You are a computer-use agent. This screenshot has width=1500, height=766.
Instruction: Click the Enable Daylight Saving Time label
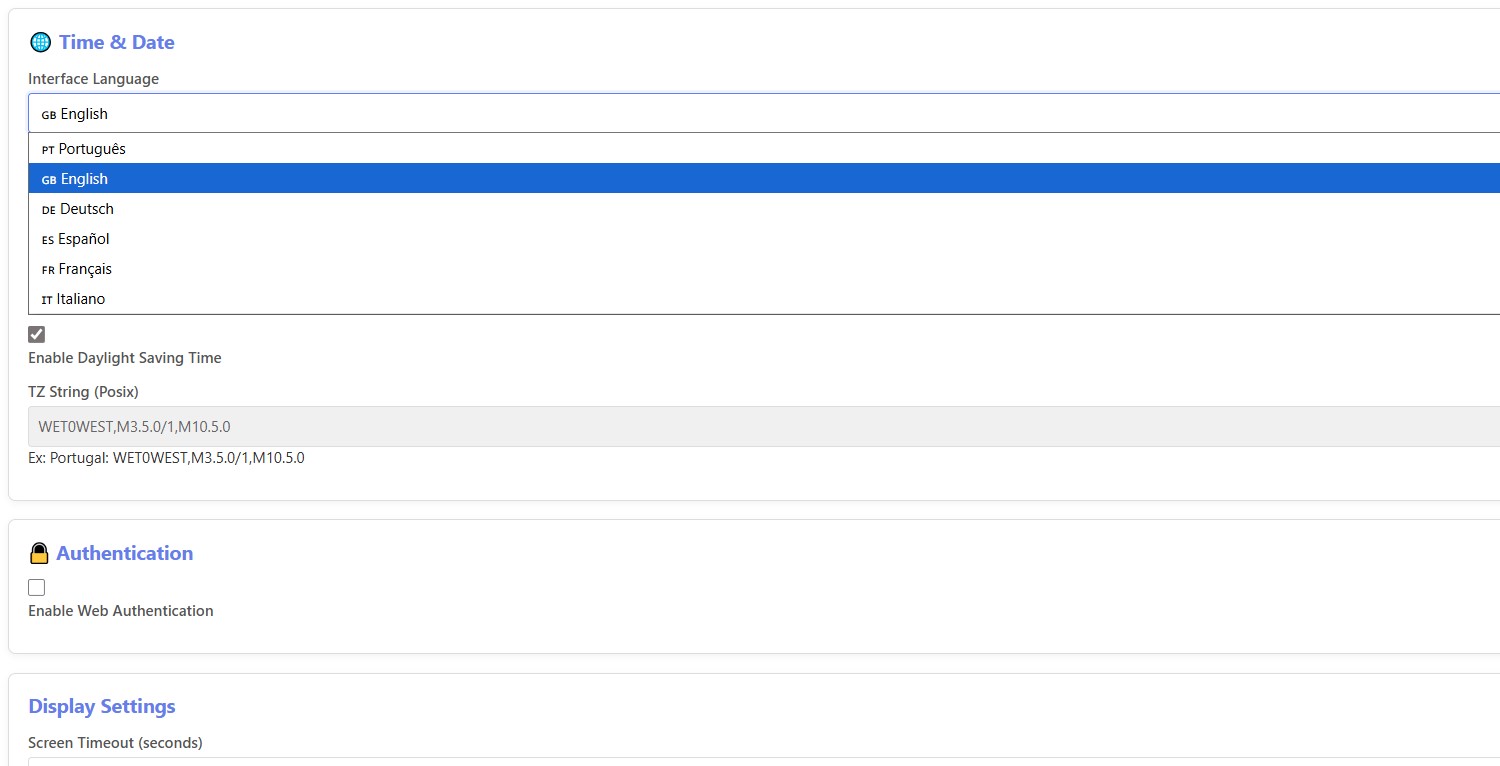[x=125, y=358]
